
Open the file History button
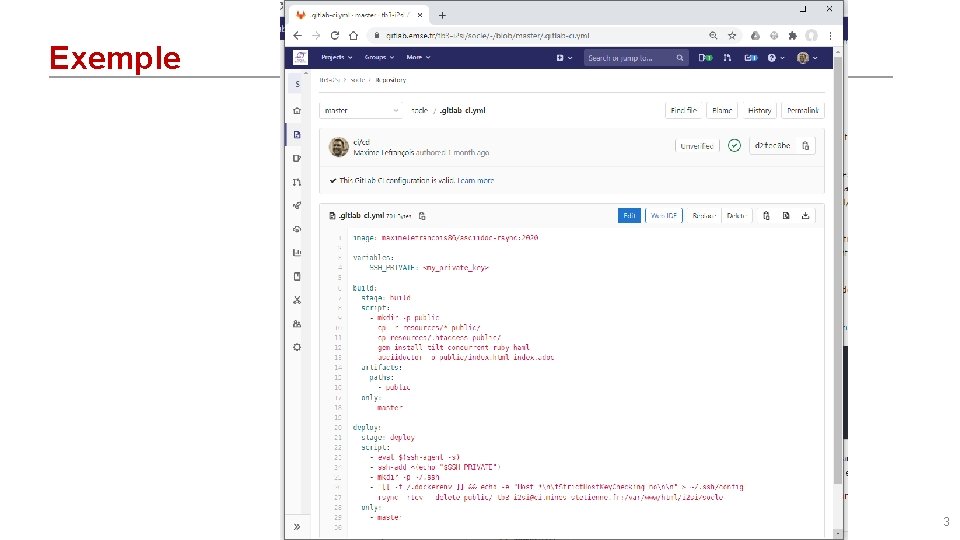tap(759, 110)
